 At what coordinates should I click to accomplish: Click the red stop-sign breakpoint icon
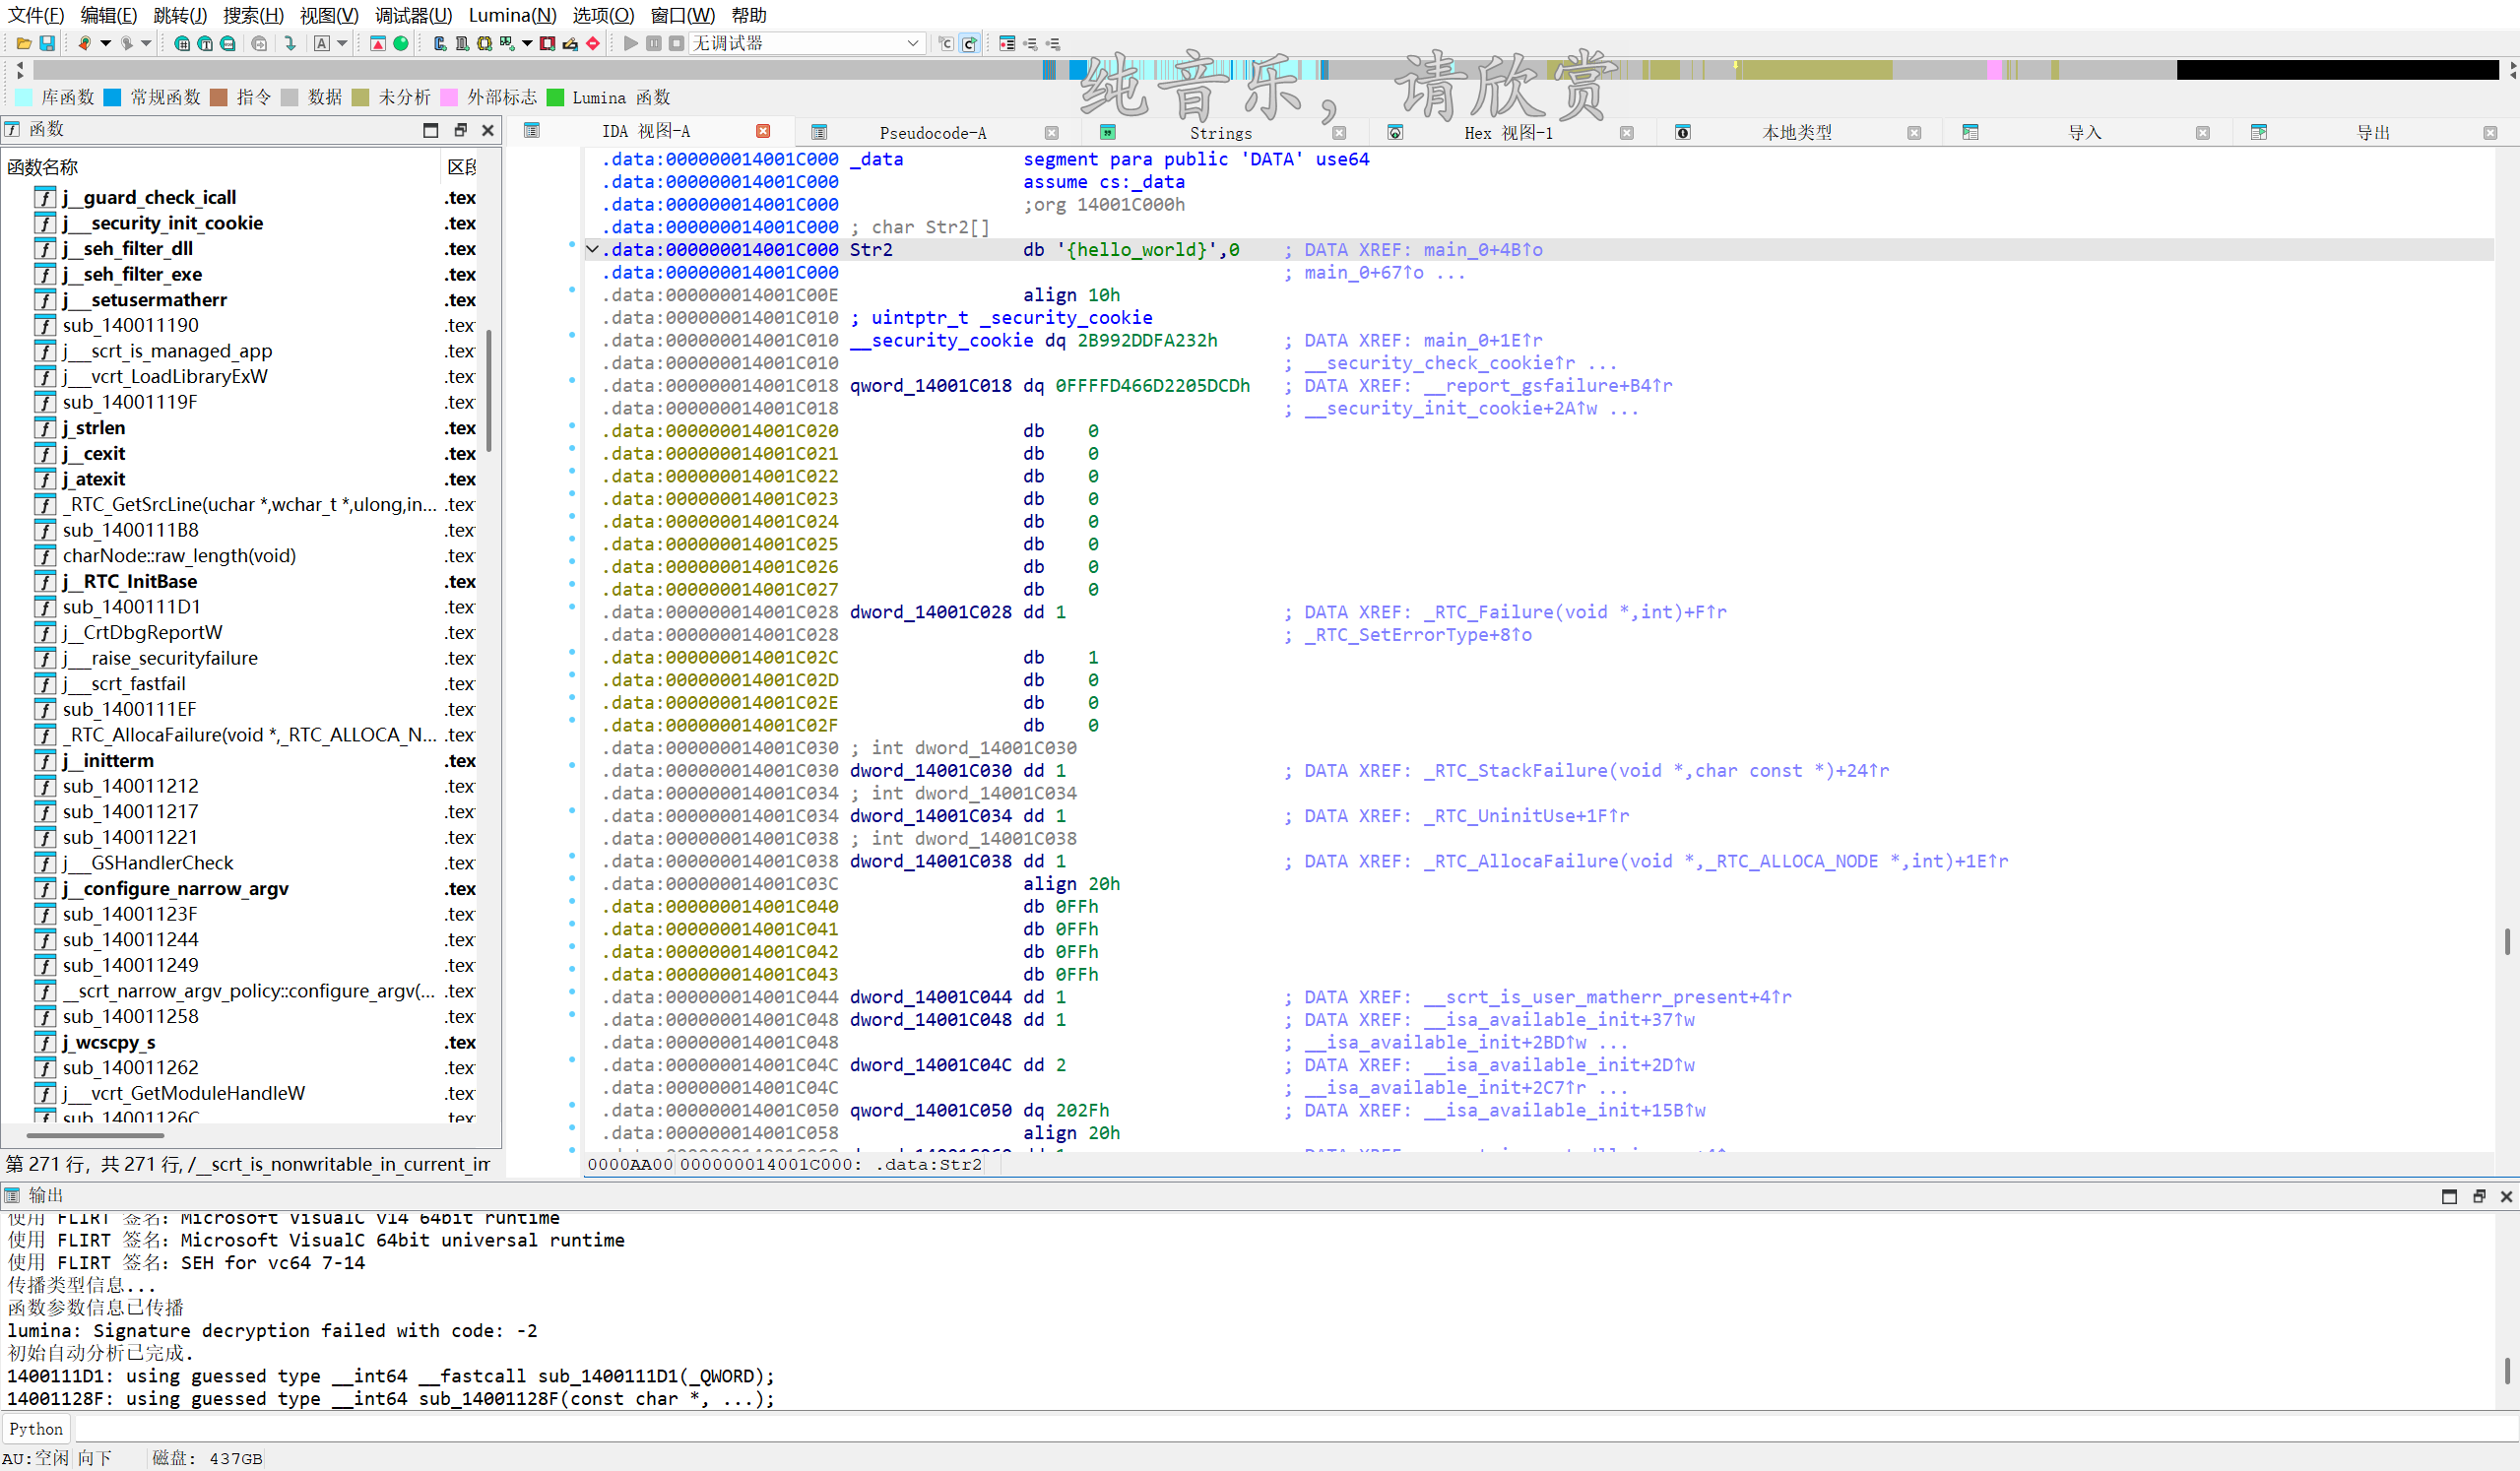click(x=593, y=43)
